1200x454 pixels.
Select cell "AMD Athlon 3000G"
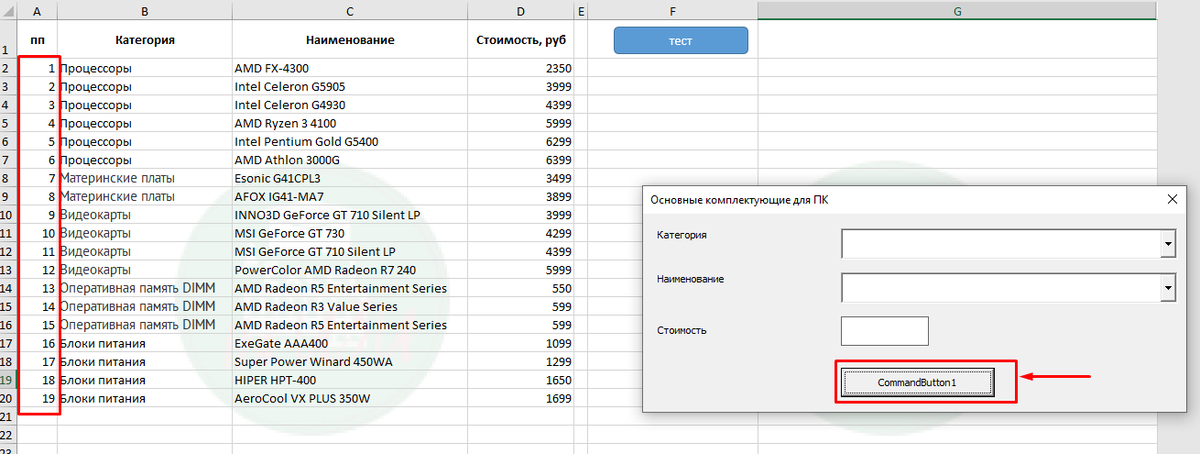[350, 160]
